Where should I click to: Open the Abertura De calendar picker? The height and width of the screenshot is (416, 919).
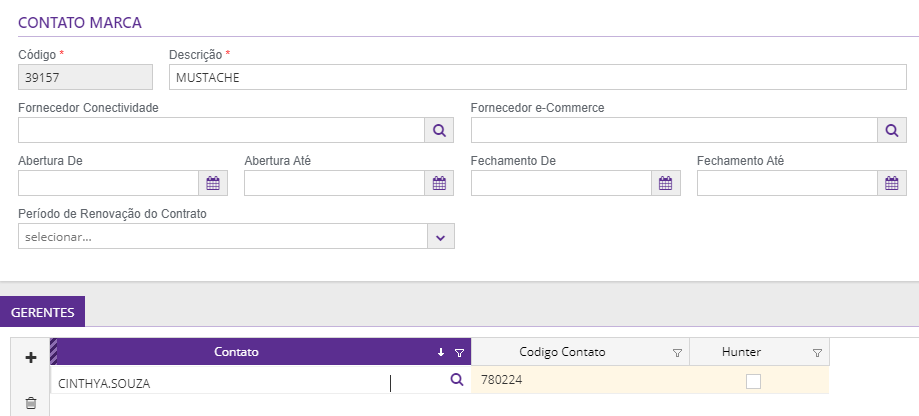(213, 183)
